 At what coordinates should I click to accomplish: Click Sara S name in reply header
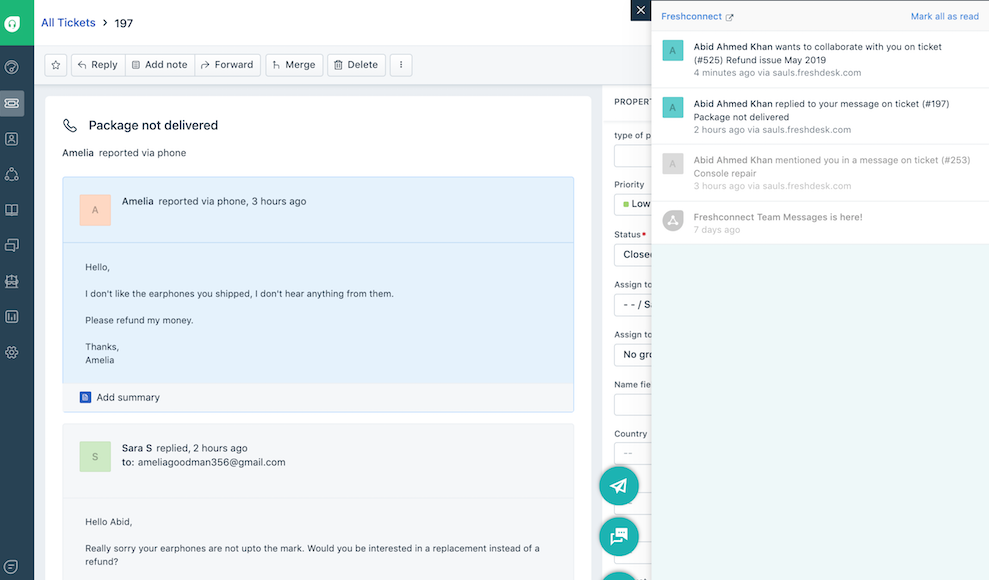137,448
